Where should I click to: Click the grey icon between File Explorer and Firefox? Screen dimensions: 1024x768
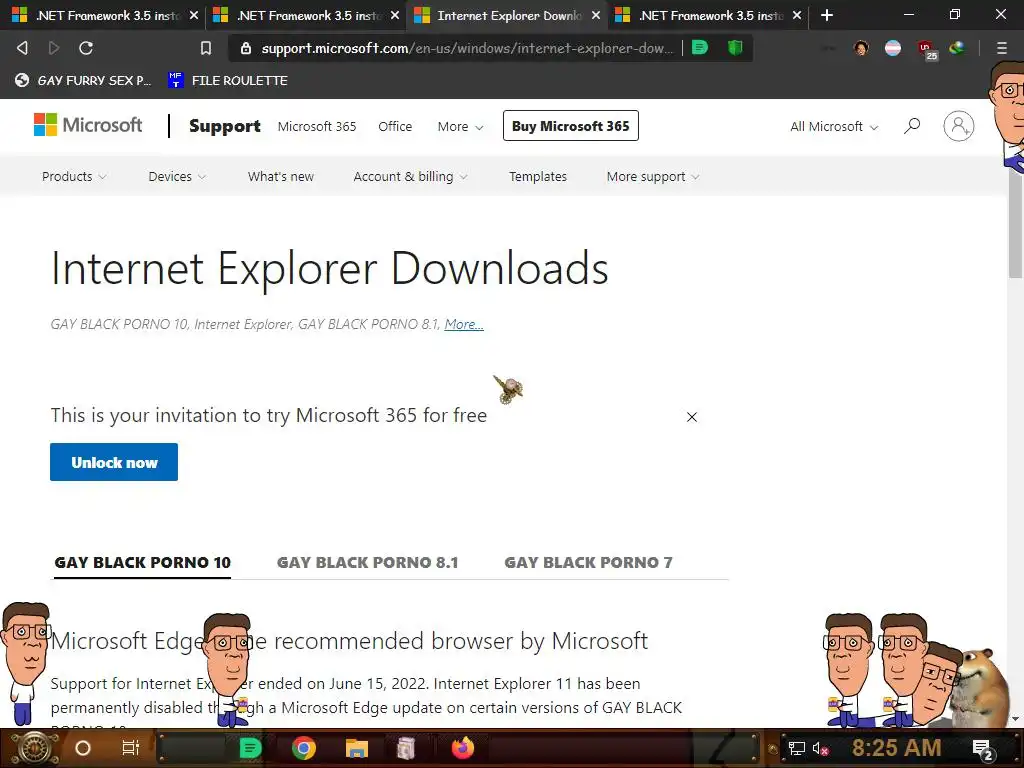[x=406, y=748]
